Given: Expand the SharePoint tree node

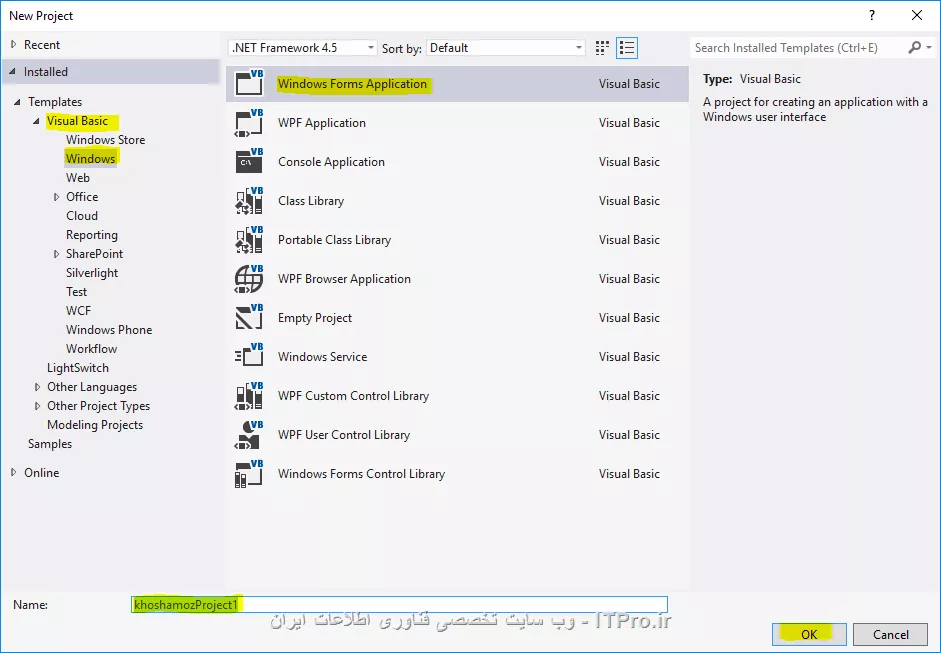Looking at the screenshot, I should tap(56, 254).
